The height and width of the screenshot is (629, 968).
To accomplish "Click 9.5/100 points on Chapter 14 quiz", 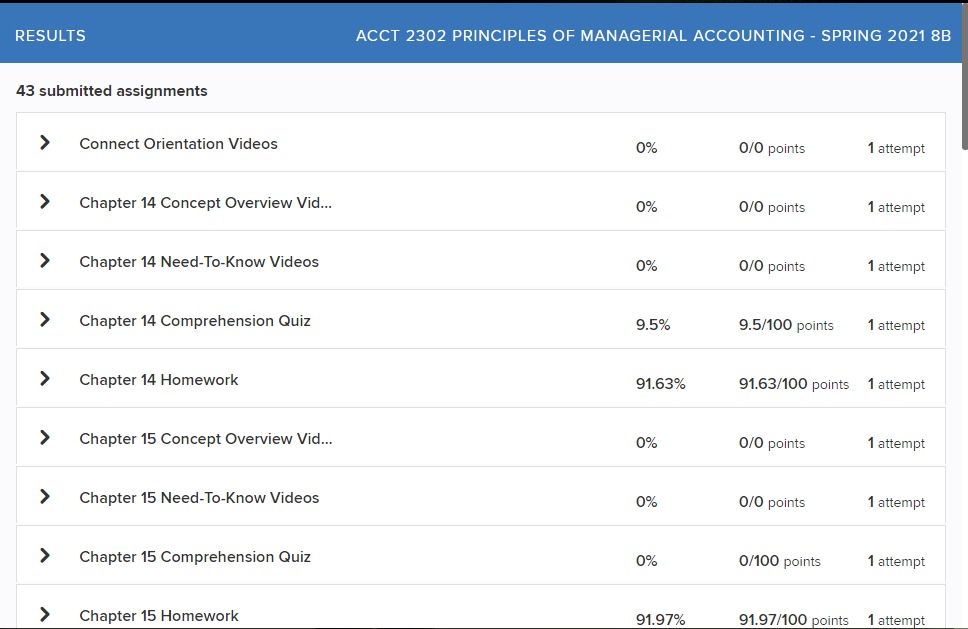I will click(785, 325).
